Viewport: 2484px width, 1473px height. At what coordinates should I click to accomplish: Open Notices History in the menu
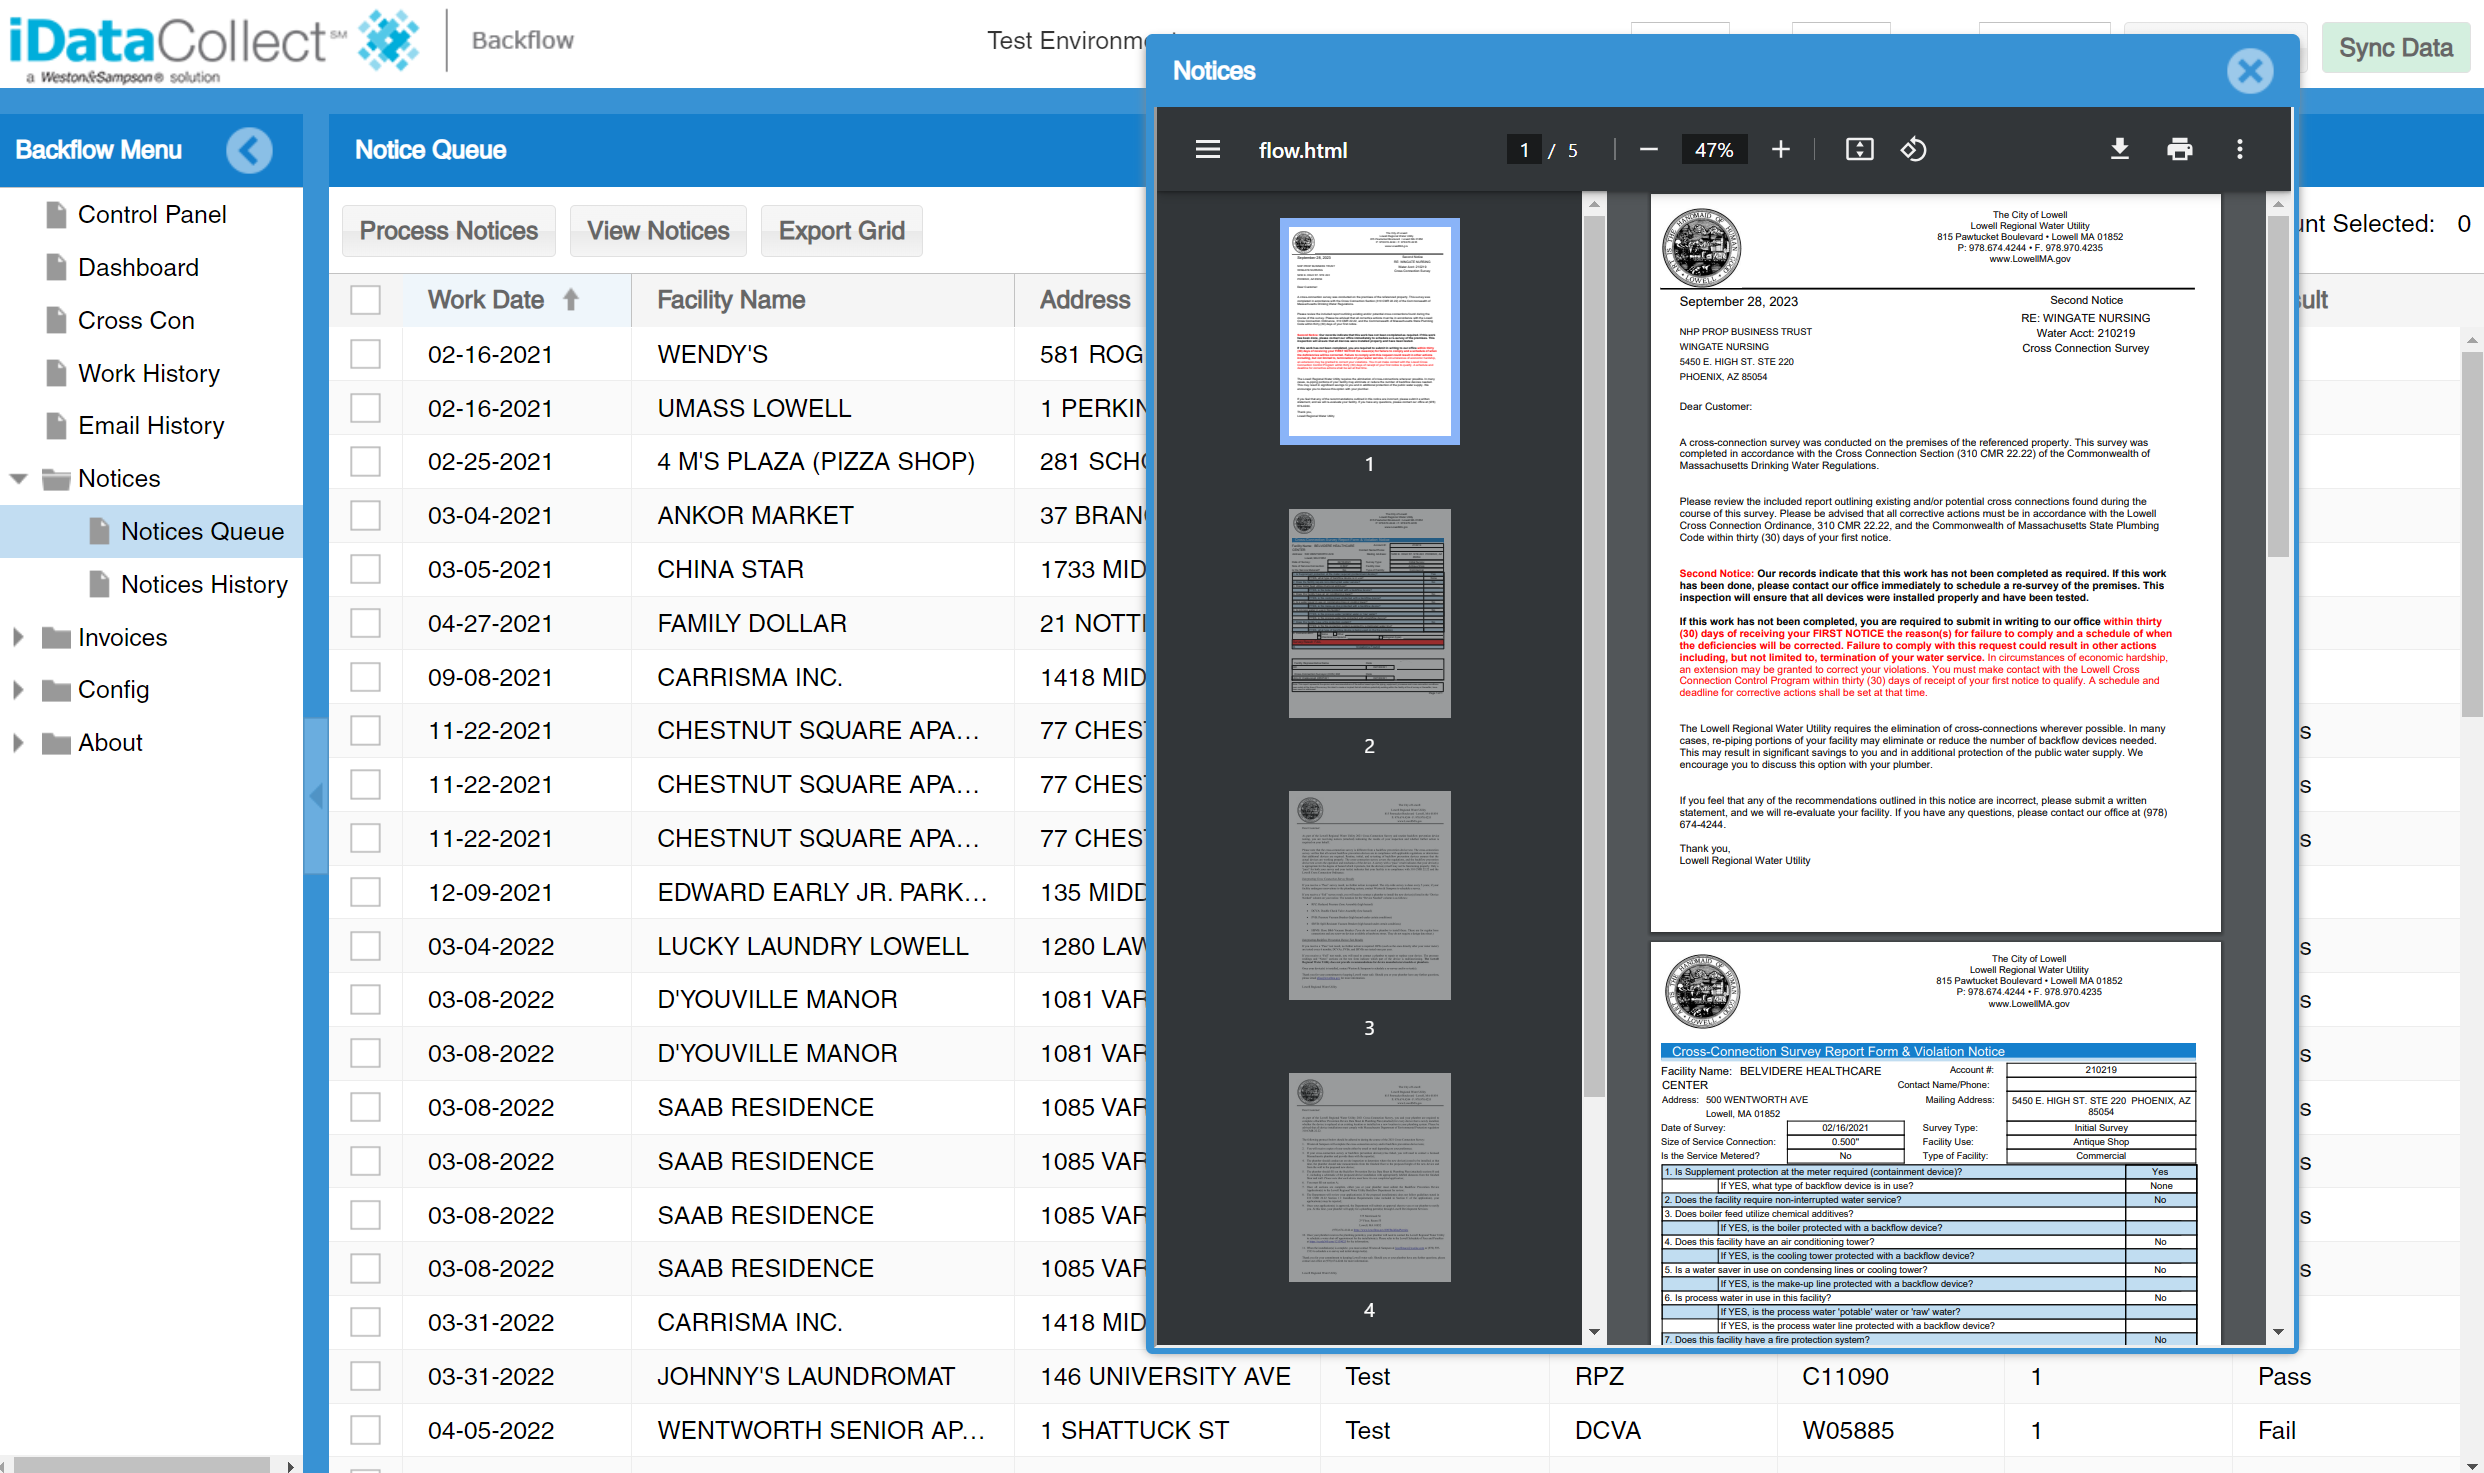click(204, 584)
